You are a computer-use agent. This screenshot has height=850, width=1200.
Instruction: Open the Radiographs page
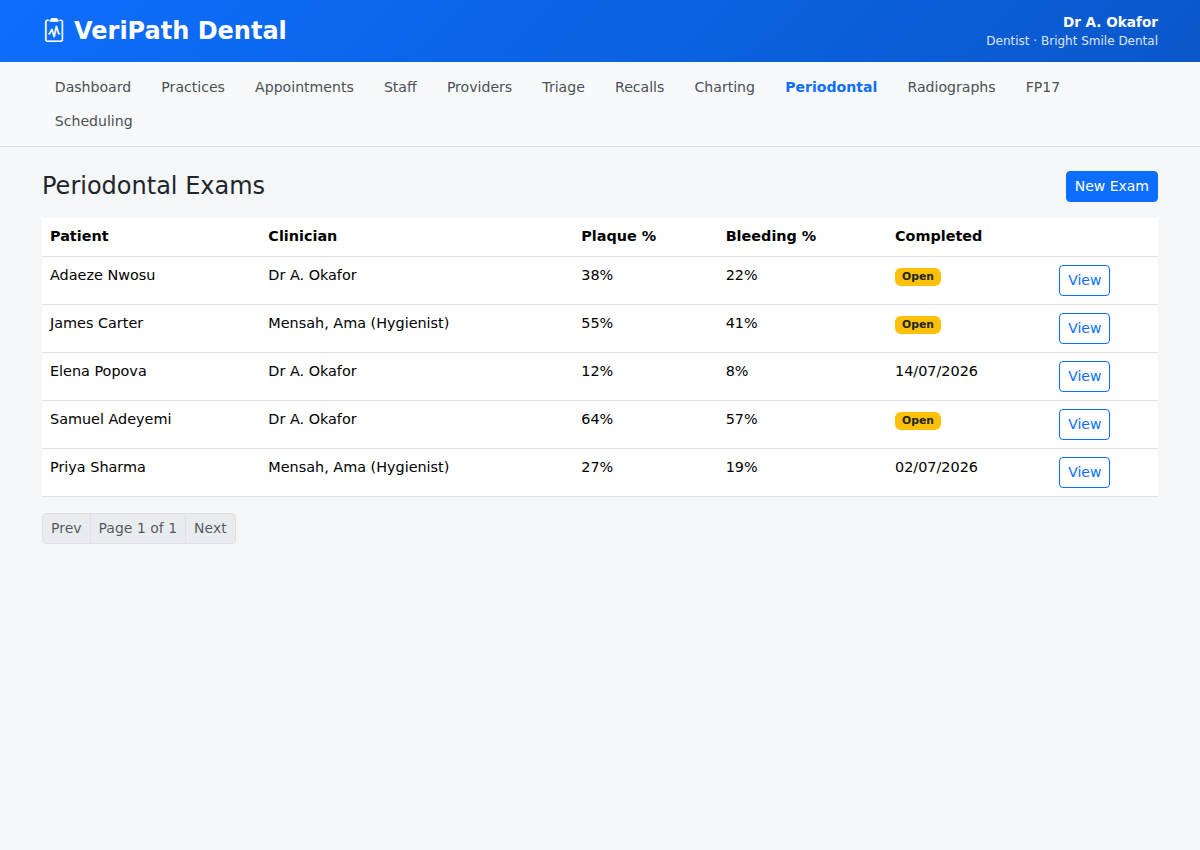pos(951,87)
